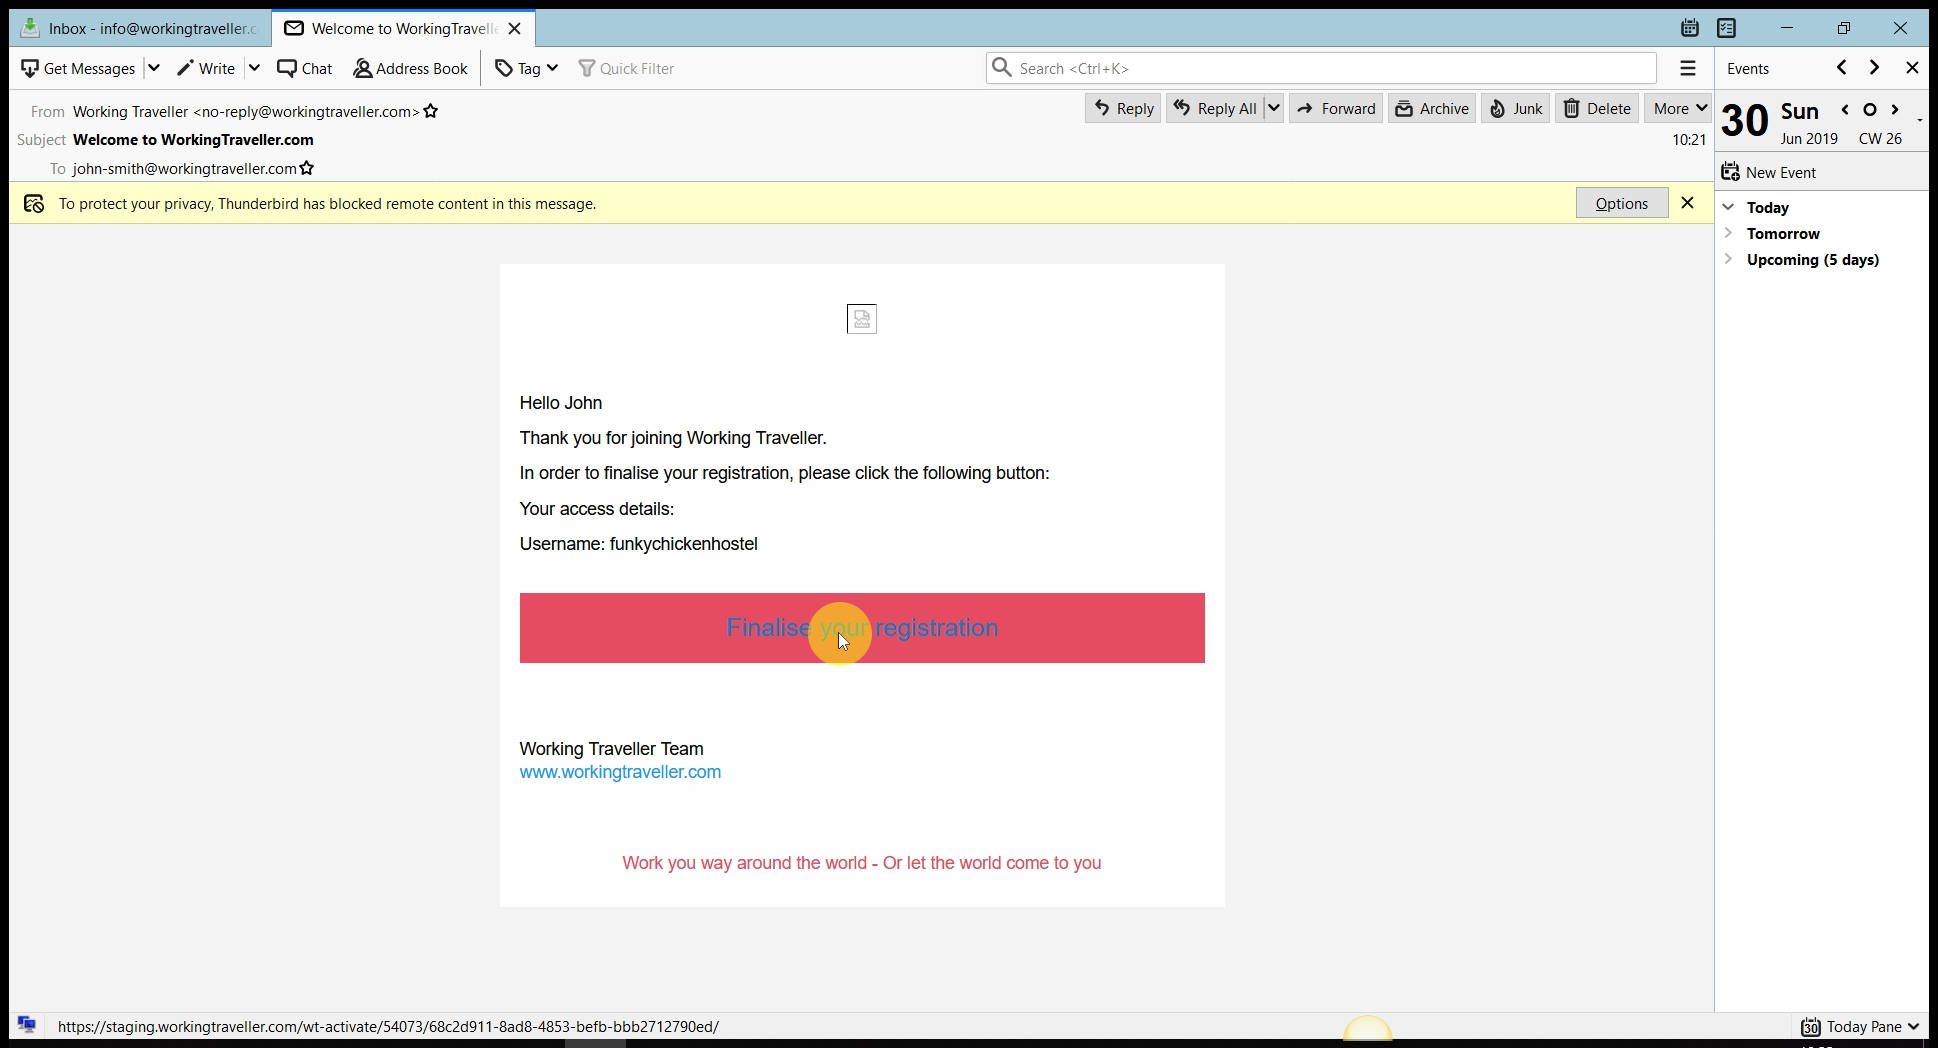Mark message as Junk
1938x1048 pixels.
pyautogui.click(x=1516, y=108)
